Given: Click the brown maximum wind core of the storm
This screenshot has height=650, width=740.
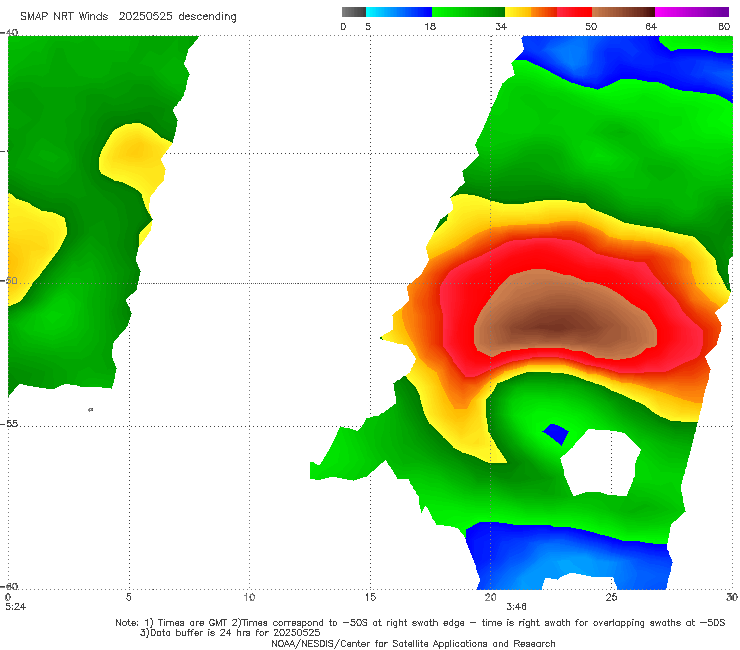Looking at the screenshot, I should tap(564, 315).
